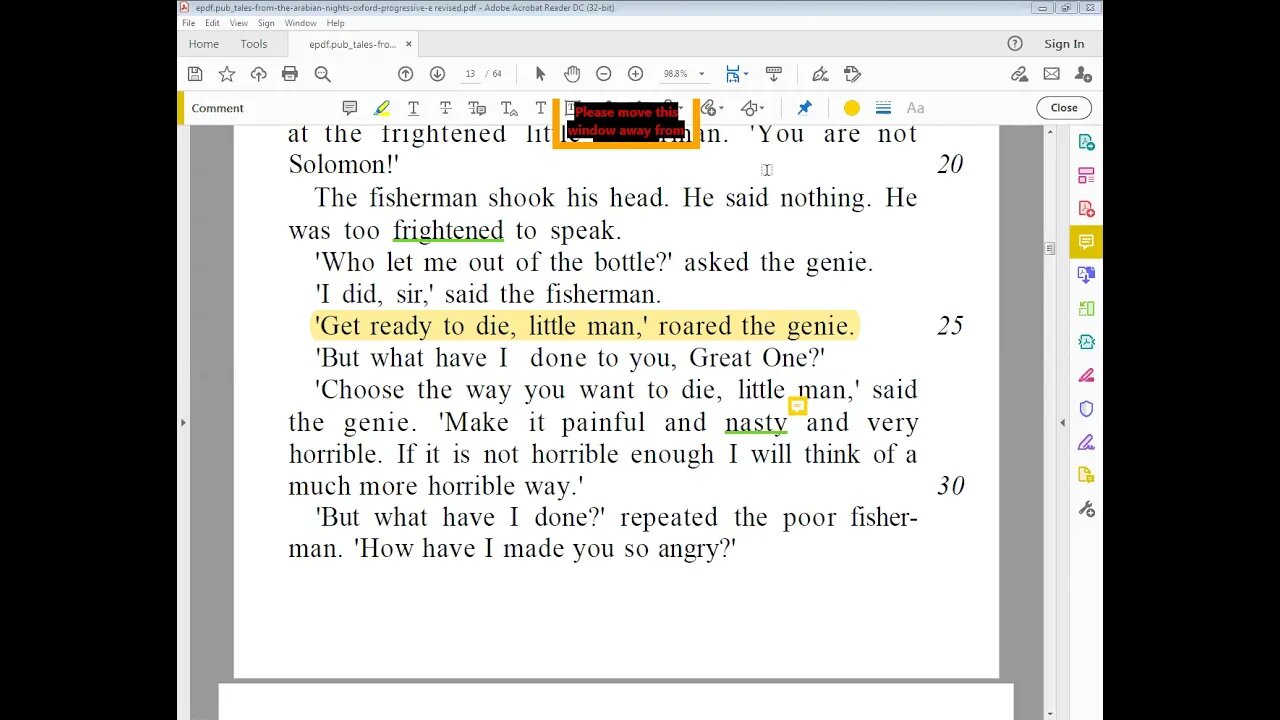
Task: Select the strikethrough text tool
Action: coord(445,108)
